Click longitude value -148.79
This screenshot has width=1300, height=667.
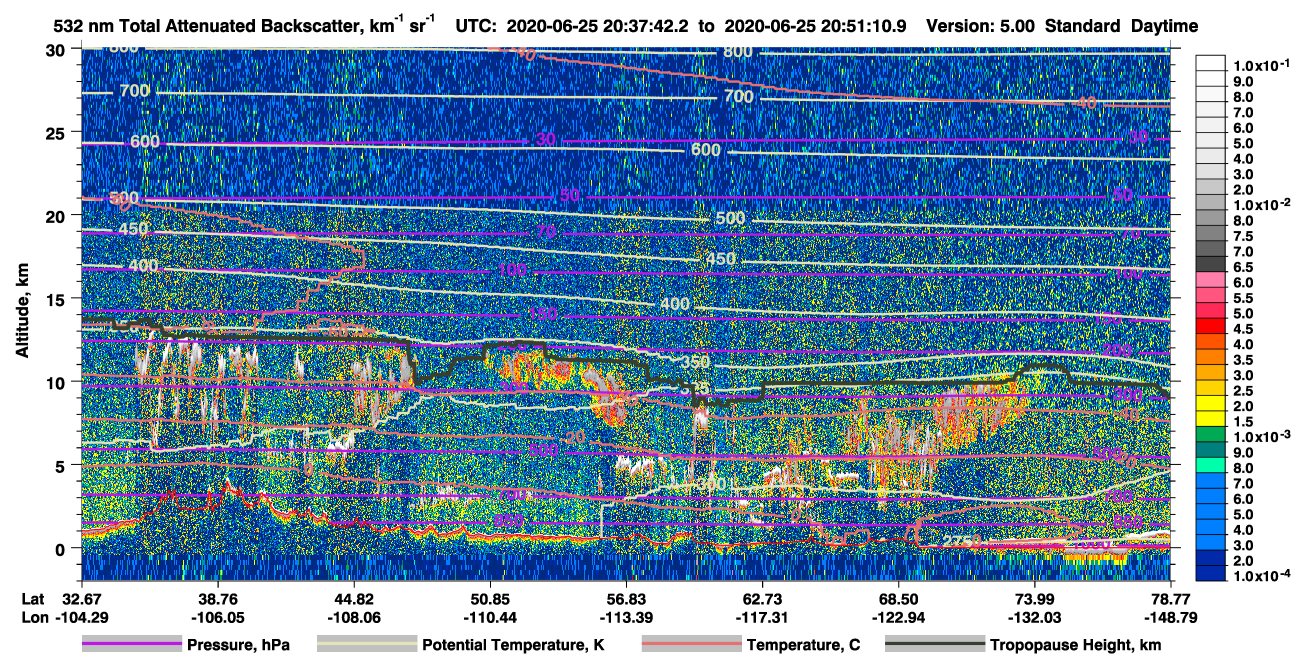click(x=1170, y=617)
